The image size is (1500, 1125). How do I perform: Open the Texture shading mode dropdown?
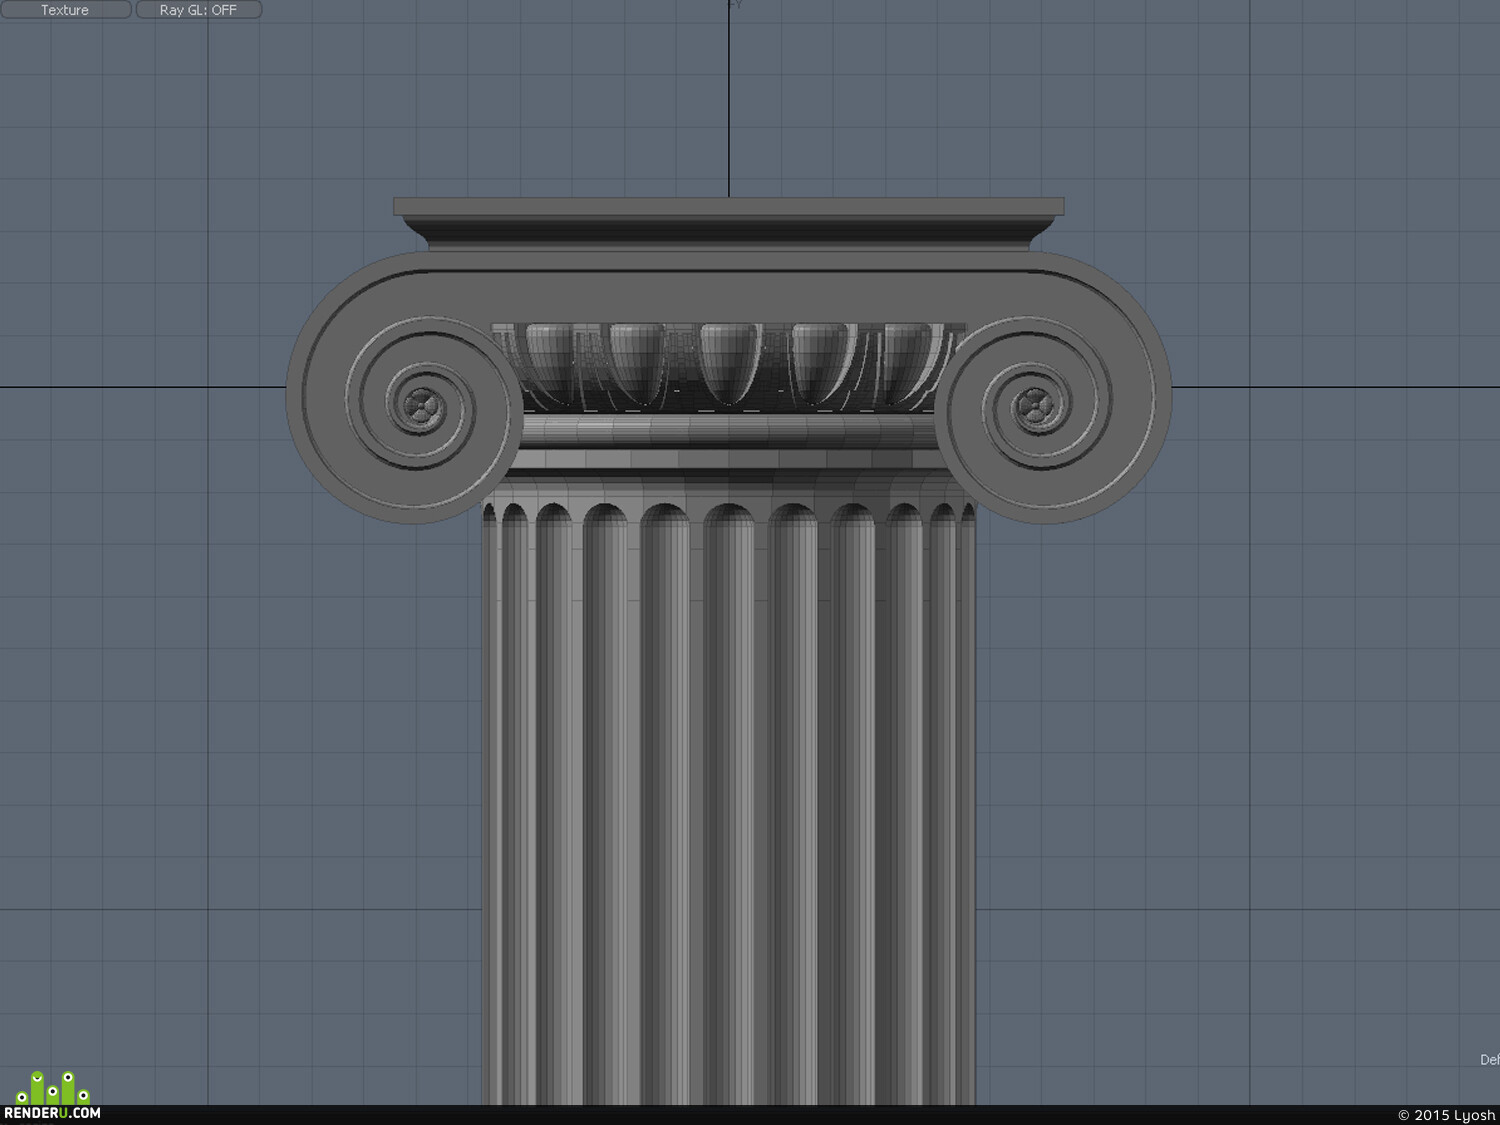[x=65, y=10]
